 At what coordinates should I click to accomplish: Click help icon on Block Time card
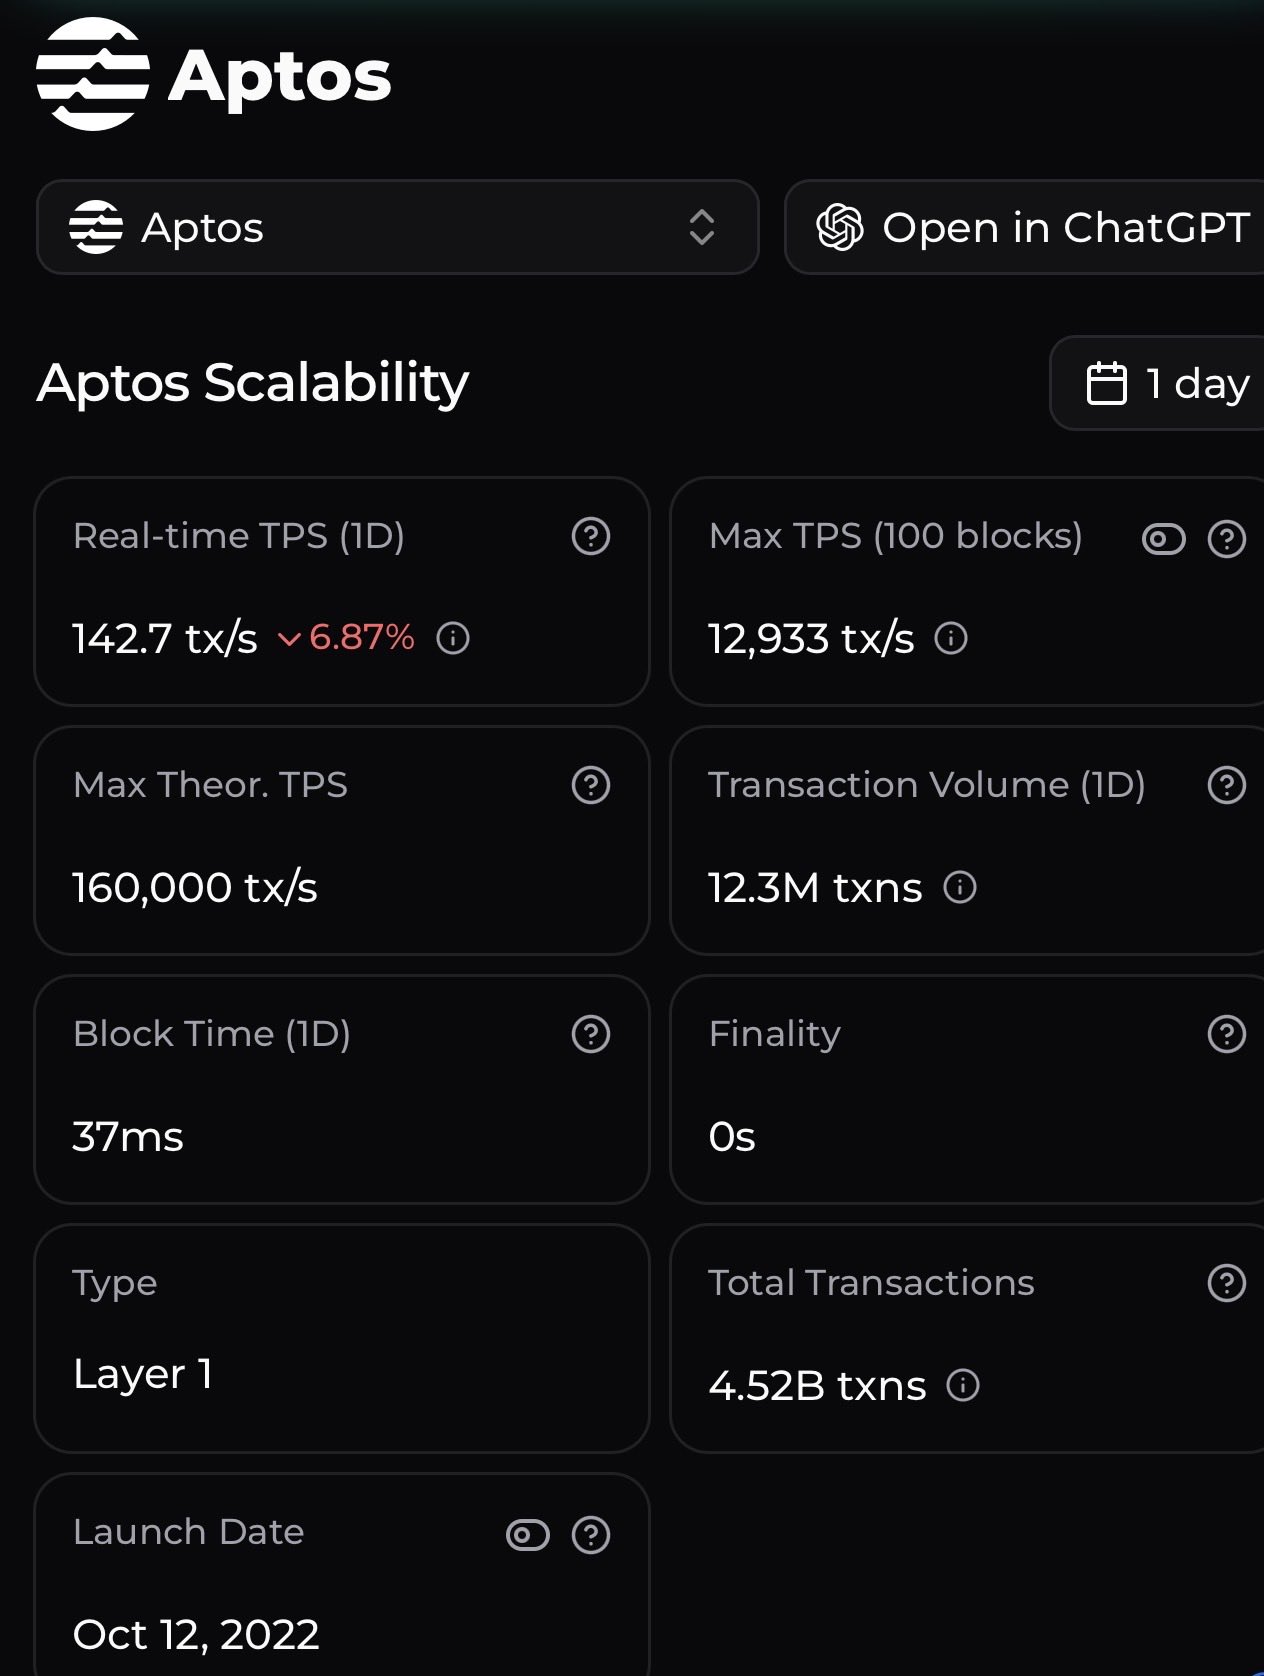point(591,1034)
